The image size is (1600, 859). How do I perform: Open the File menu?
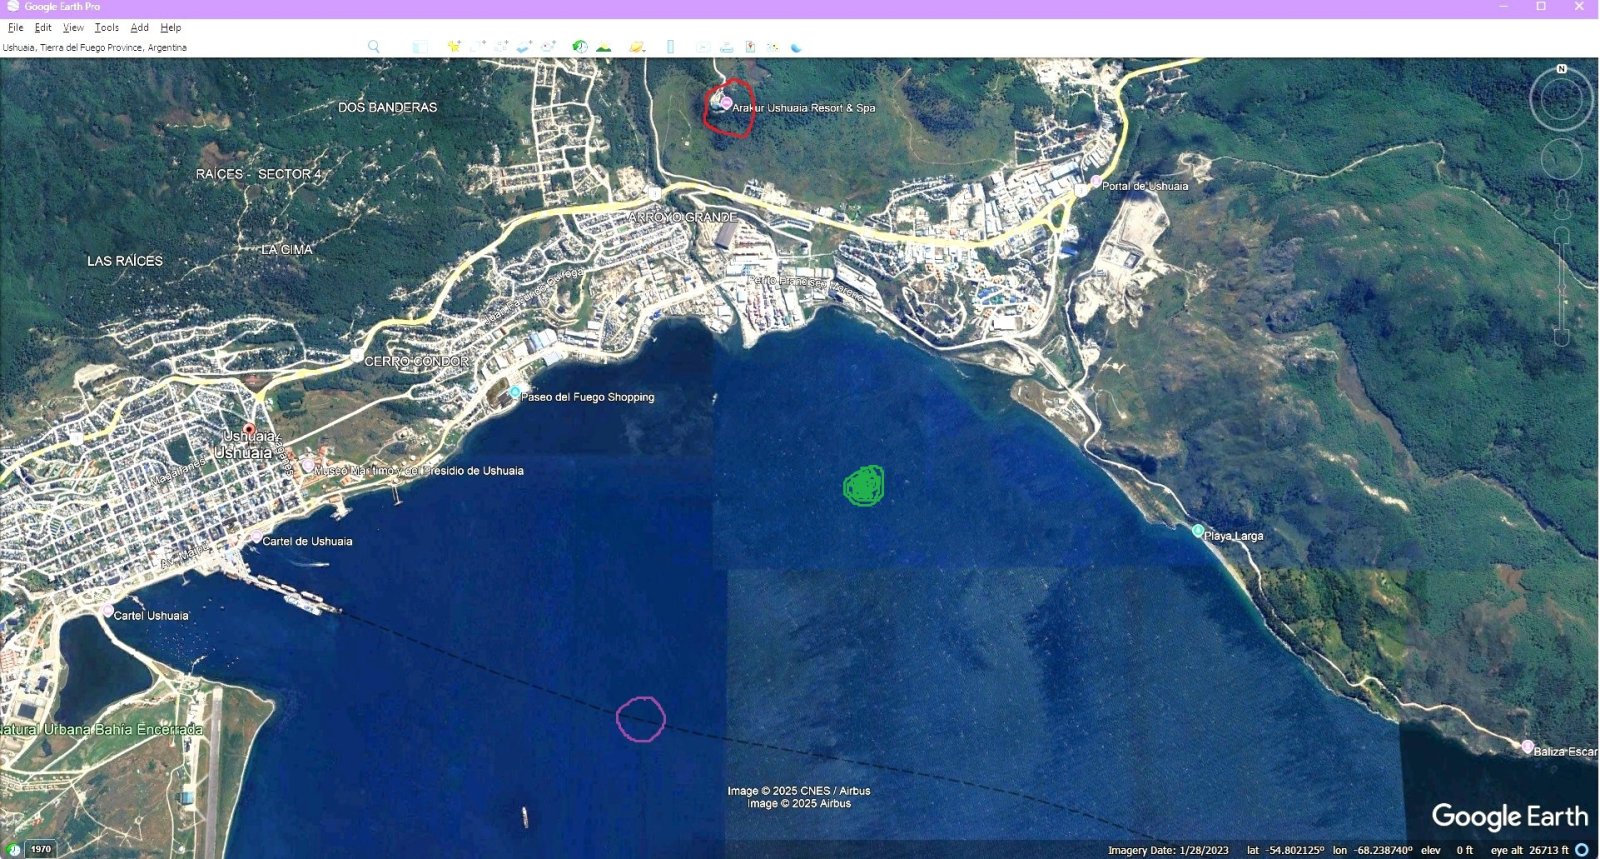pos(16,28)
